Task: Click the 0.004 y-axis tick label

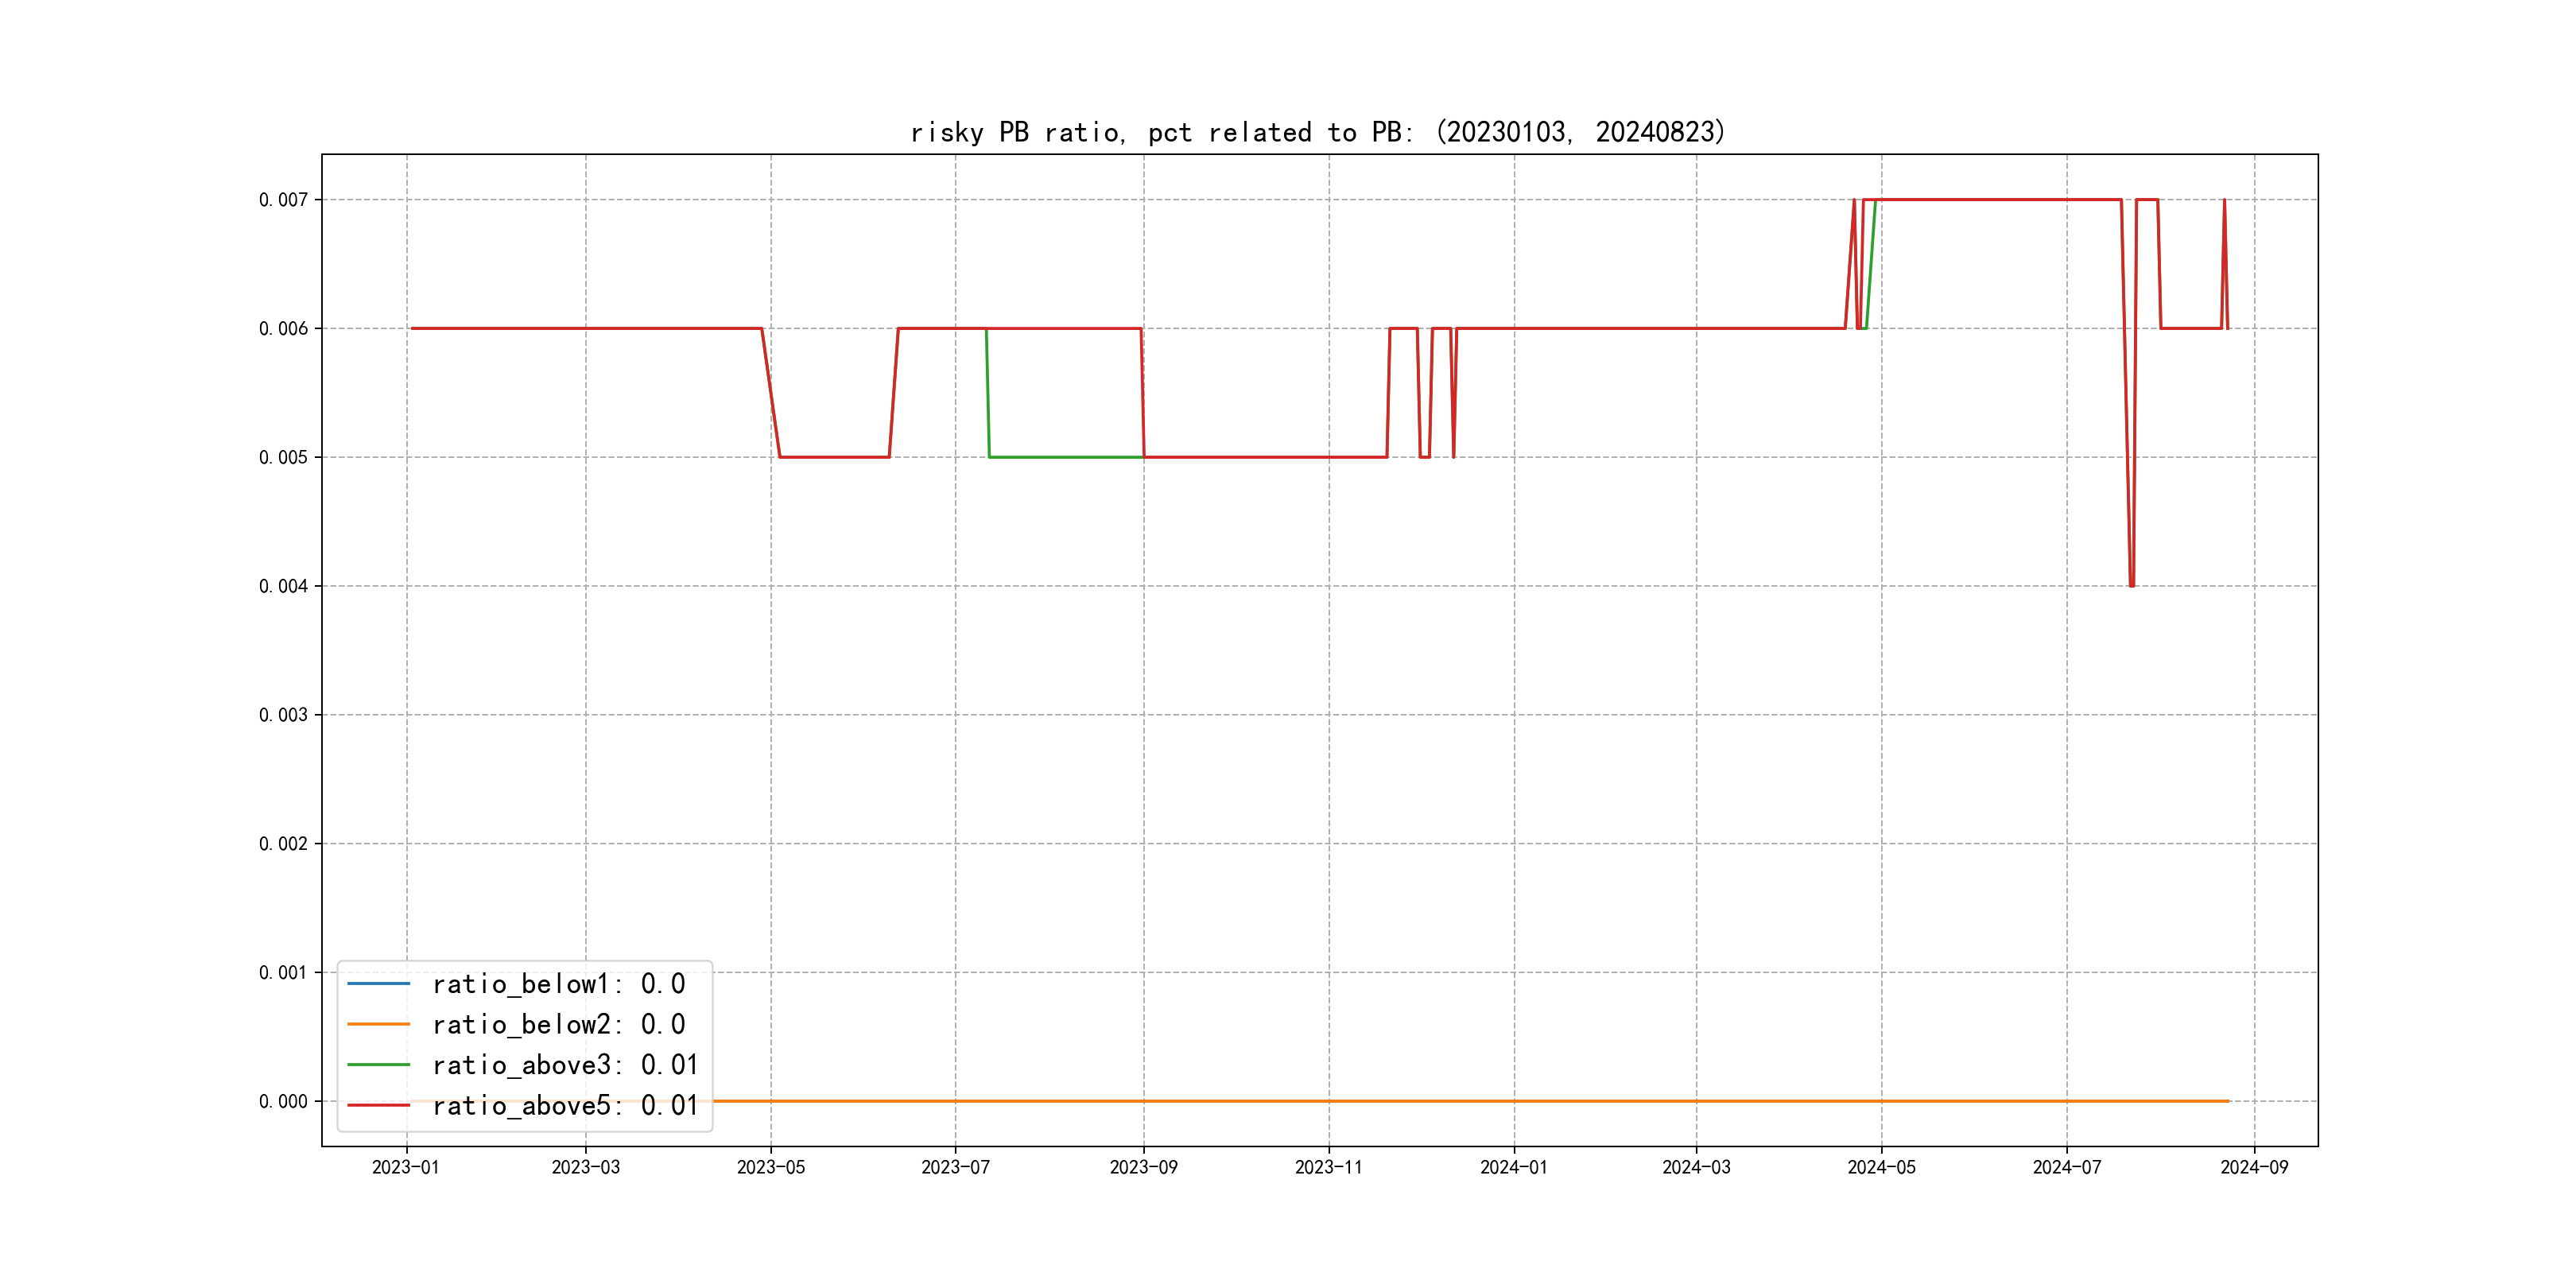Action: tap(283, 586)
